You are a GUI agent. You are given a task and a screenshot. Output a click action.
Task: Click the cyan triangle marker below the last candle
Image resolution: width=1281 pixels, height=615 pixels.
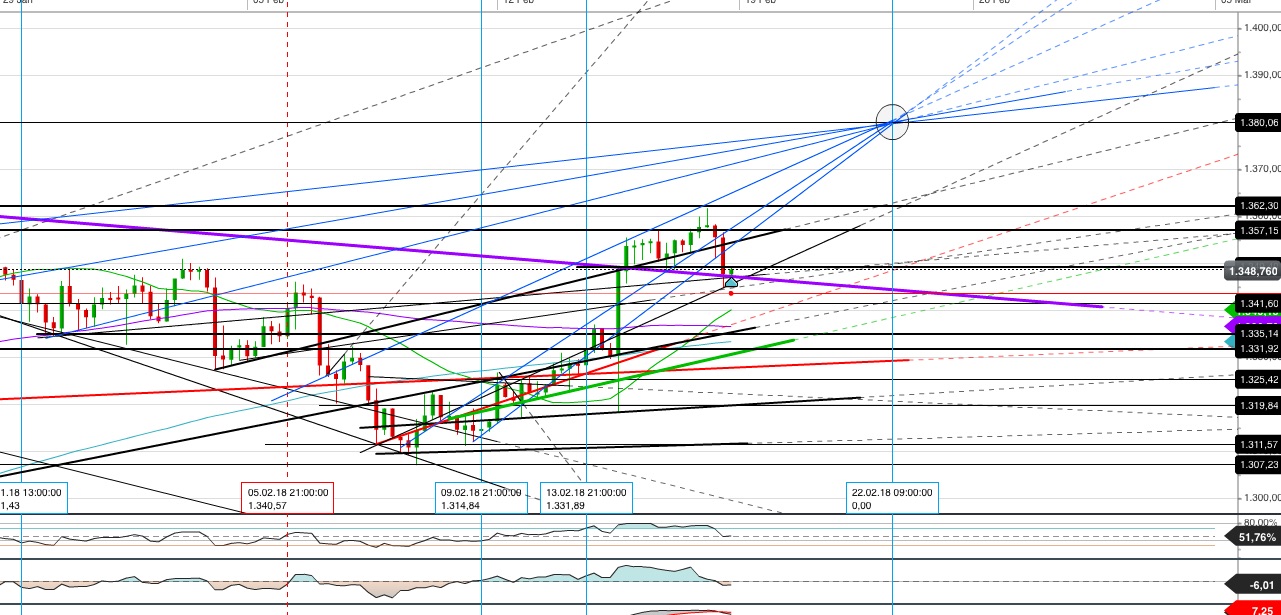(x=731, y=282)
